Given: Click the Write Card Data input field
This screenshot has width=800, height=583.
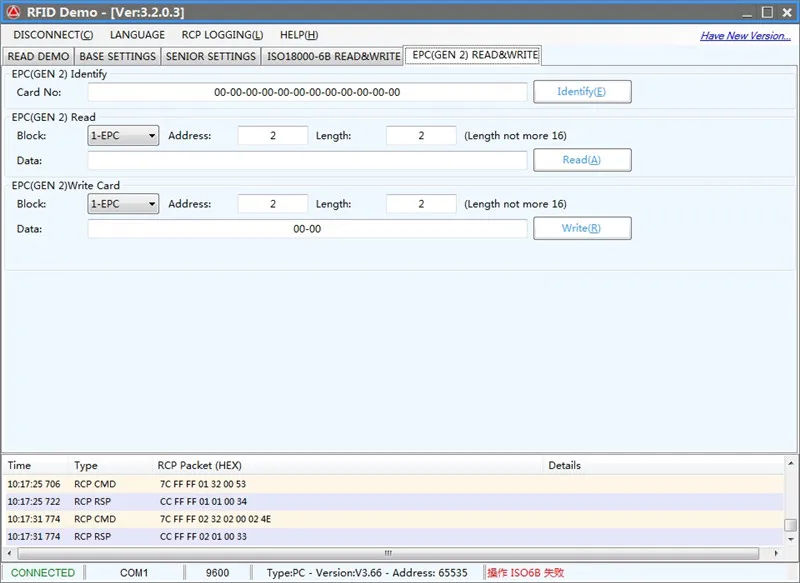Looking at the screenshot, I should click(307, 229).
